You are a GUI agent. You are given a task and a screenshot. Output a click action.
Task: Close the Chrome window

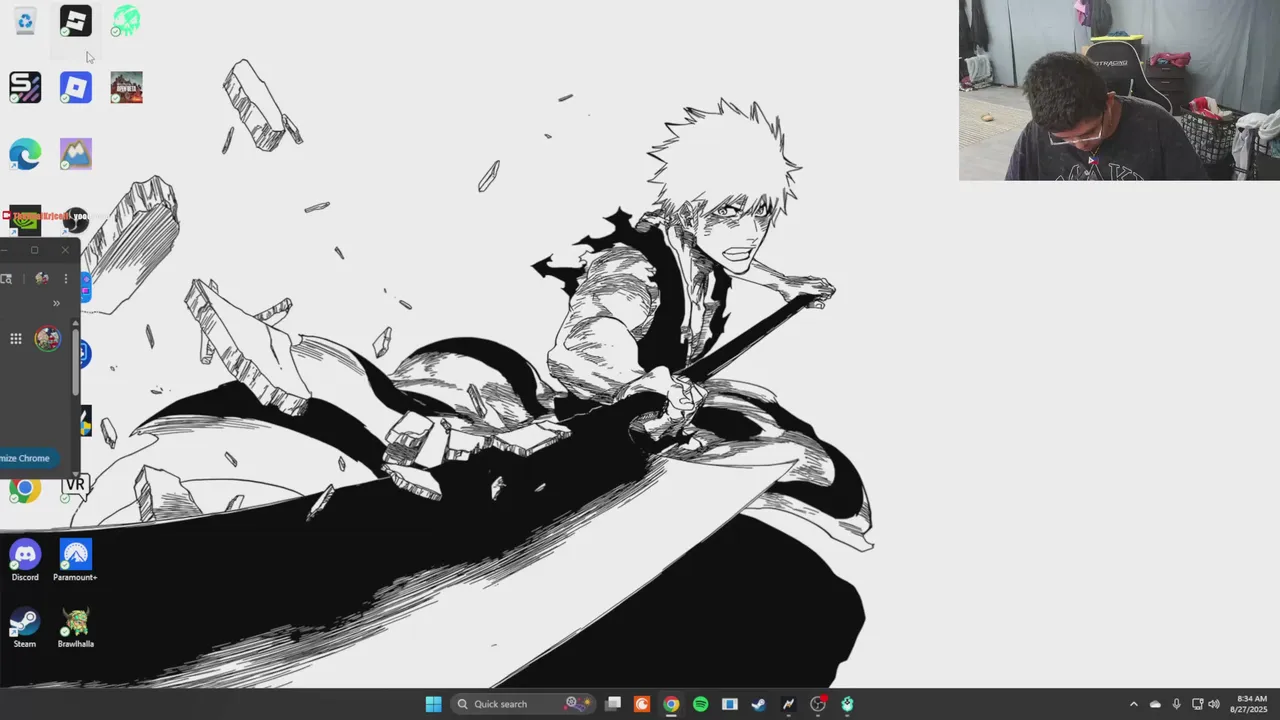tap(65, 250)
